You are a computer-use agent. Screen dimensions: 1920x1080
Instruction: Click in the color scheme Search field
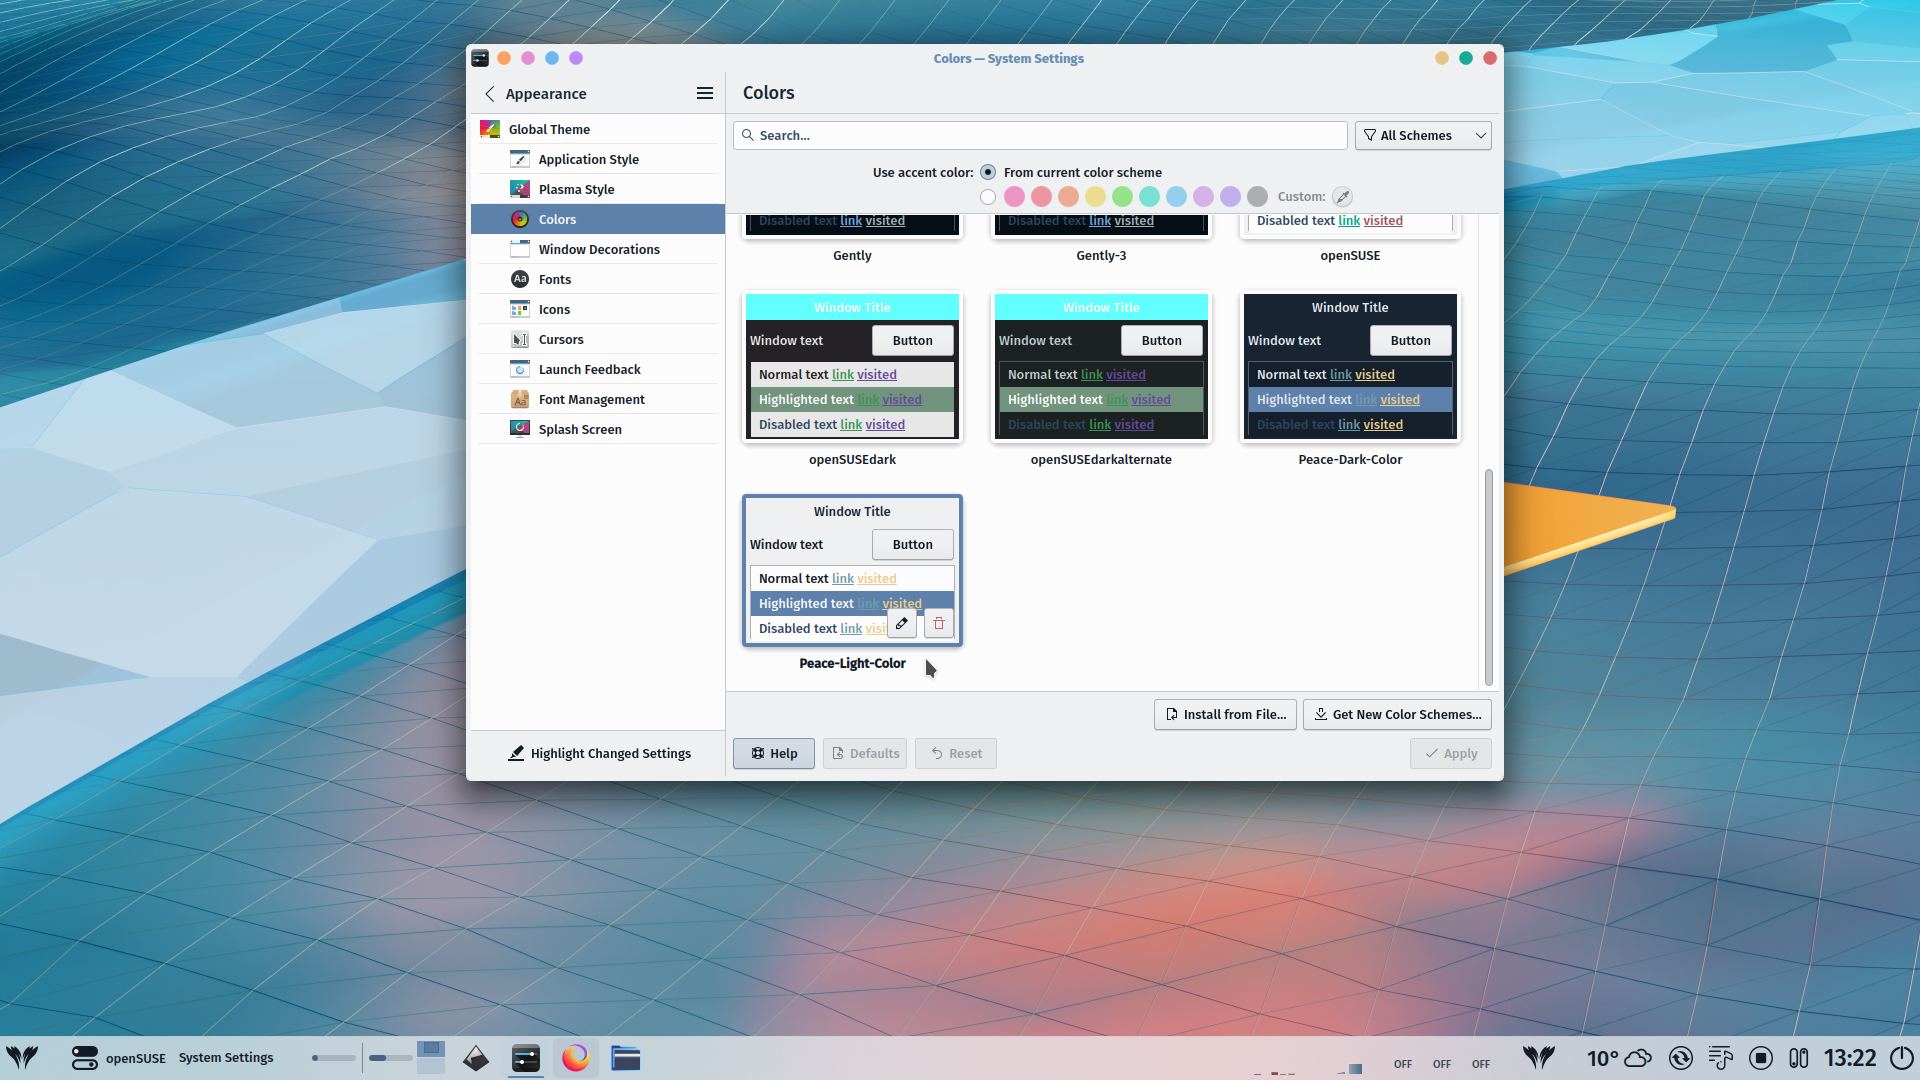[x=1040, y=135]
